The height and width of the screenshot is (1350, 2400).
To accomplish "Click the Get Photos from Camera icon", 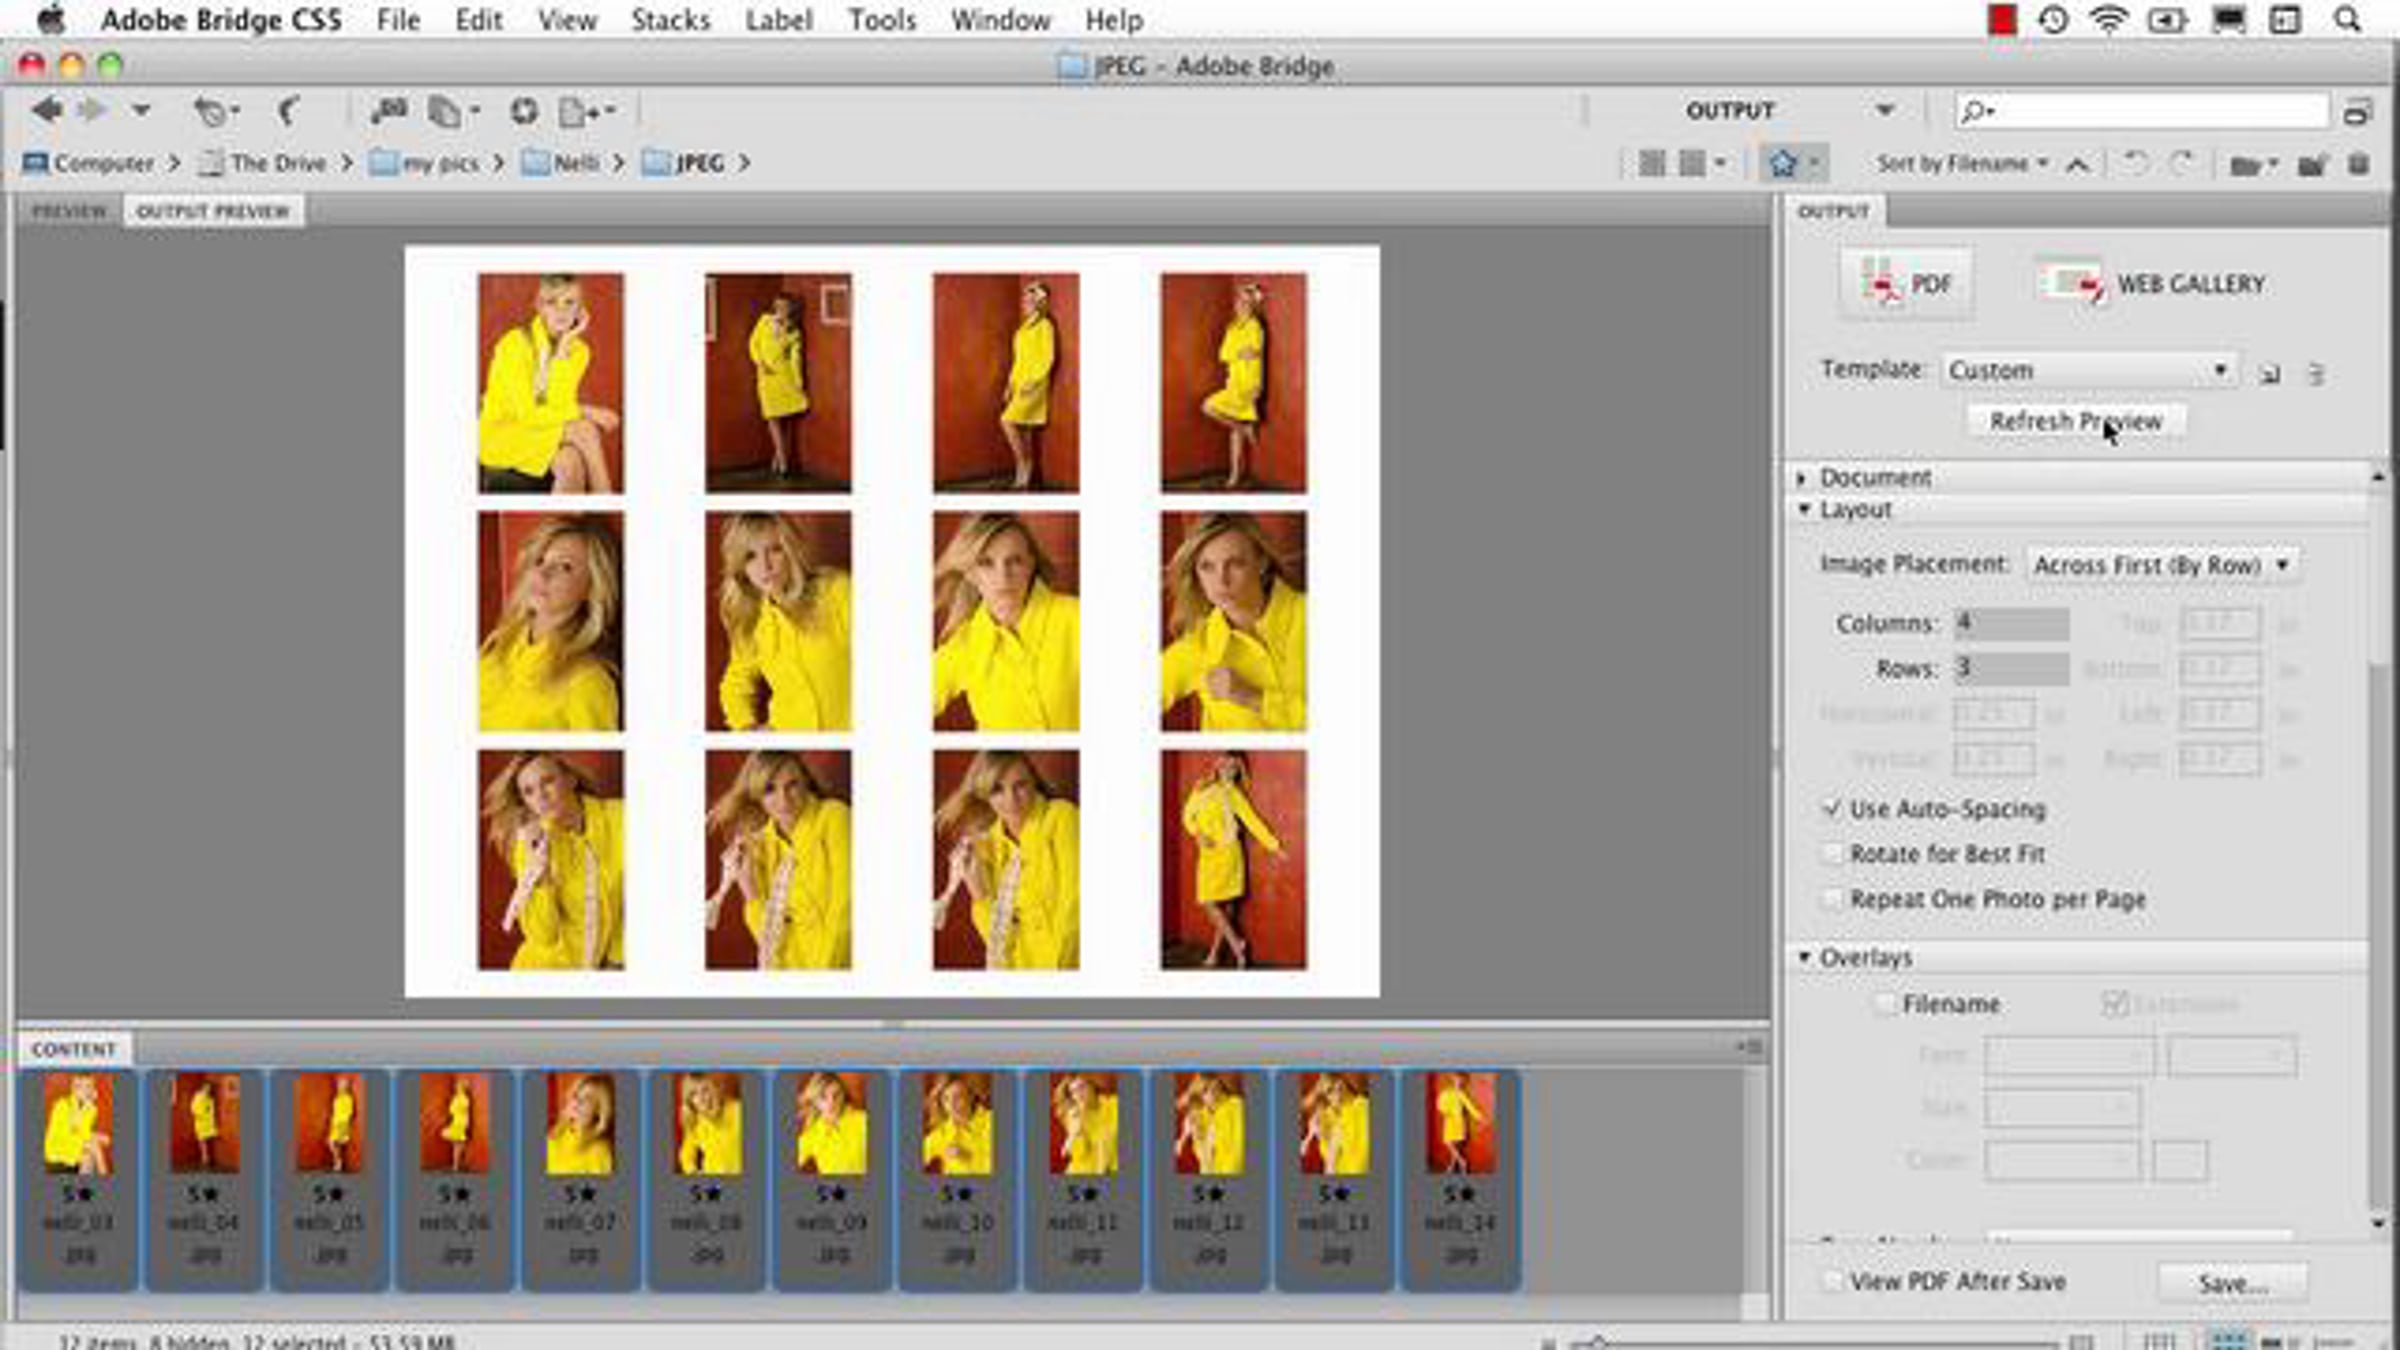I will [x=389, y=111].
